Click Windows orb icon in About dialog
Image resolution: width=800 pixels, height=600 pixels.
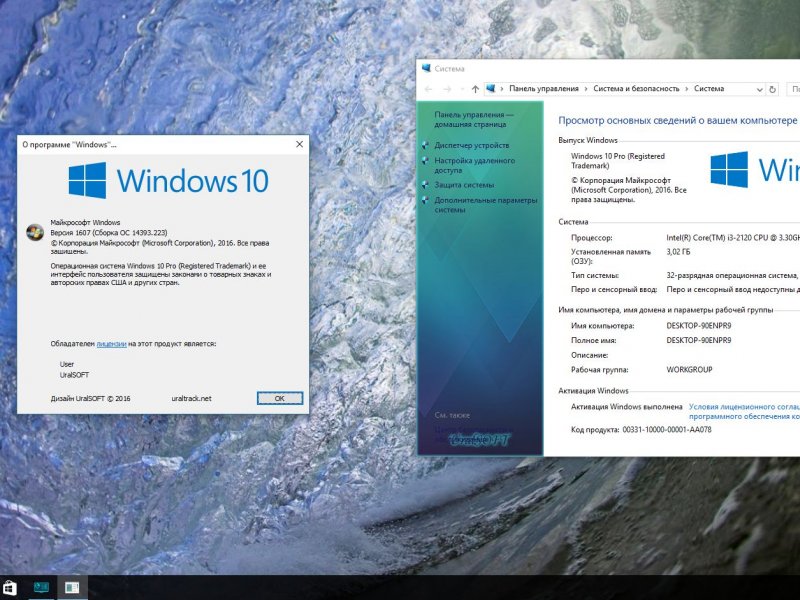point(35,232)
